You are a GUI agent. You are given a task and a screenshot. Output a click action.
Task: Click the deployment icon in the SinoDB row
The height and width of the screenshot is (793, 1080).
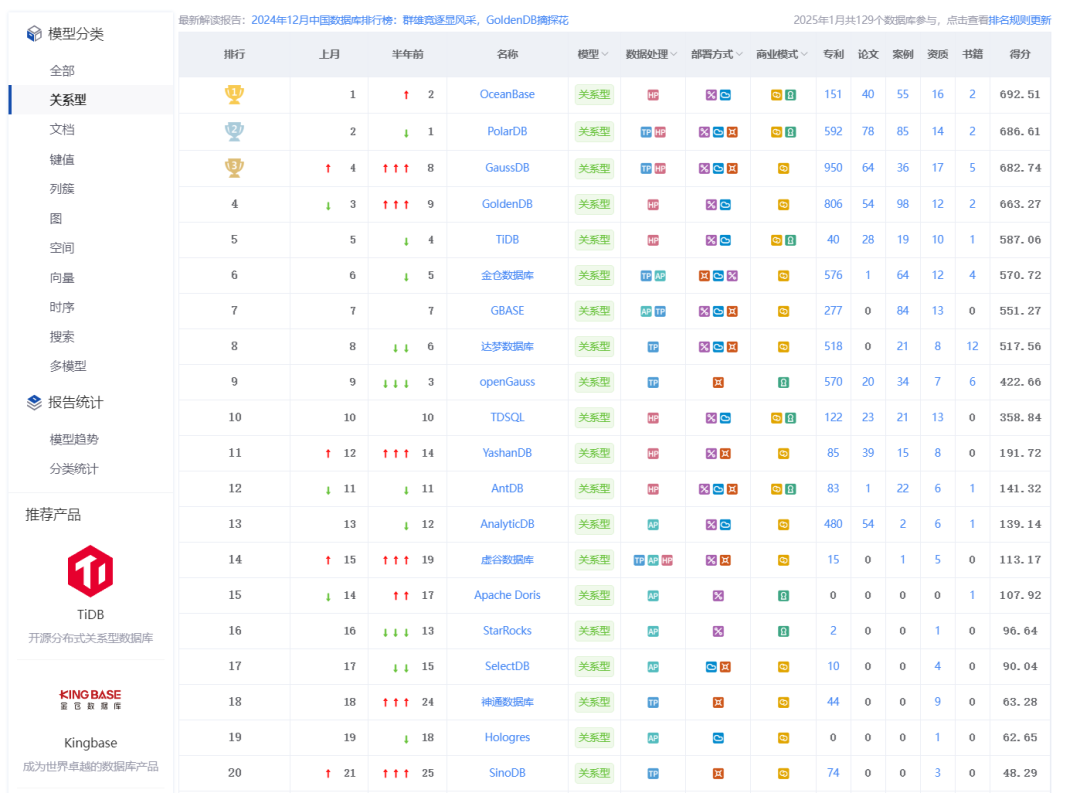coord(718,774)
